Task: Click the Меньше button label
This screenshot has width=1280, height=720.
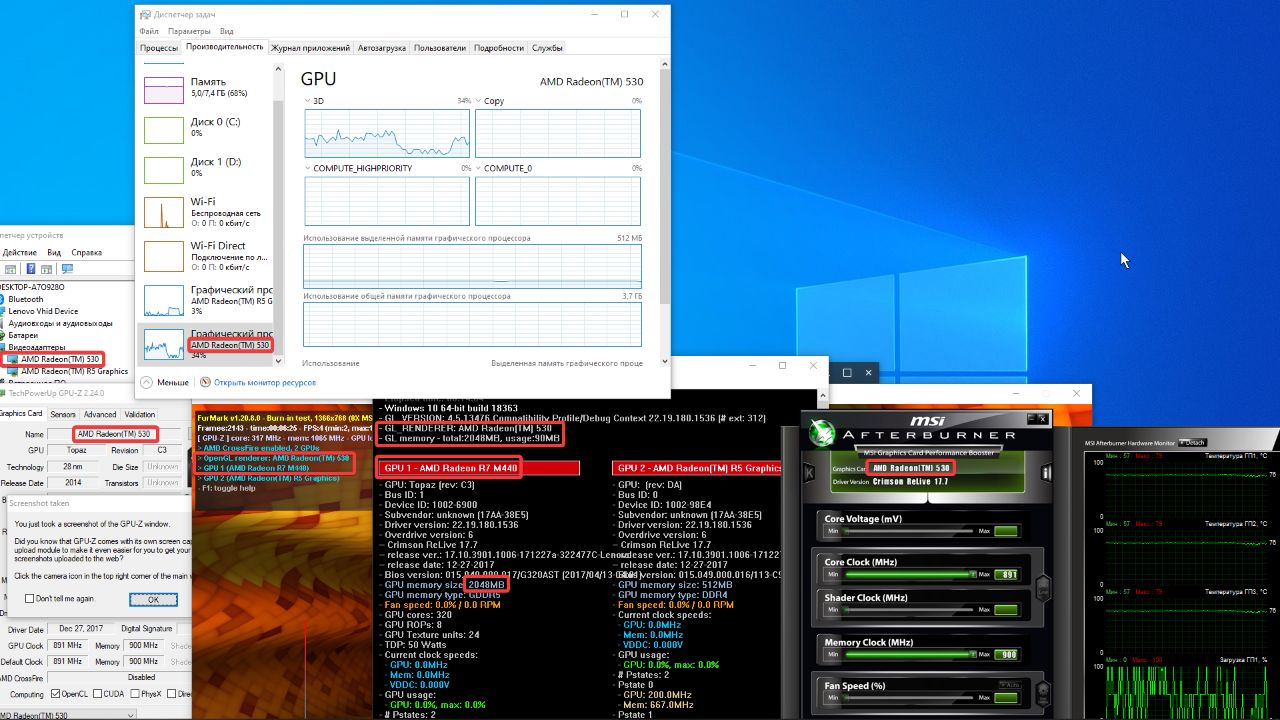Action: [172, 382]
